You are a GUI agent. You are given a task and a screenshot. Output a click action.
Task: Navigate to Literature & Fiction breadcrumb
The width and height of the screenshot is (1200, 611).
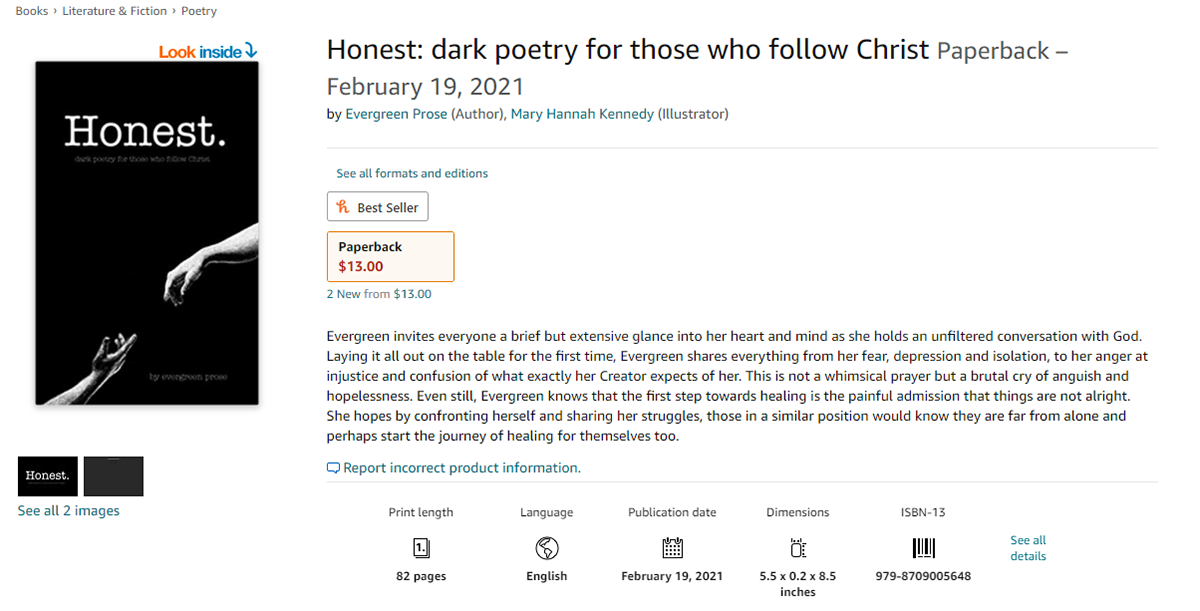tap(114, 11)
